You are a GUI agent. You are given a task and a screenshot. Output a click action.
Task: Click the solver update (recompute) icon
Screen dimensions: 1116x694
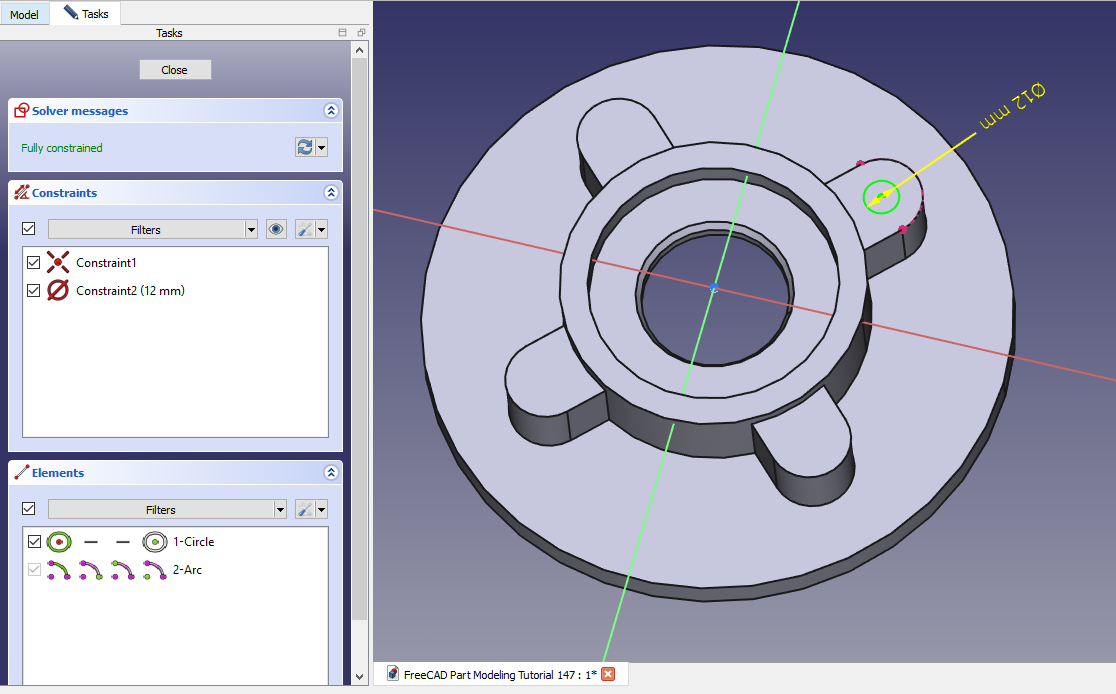(x=305, y=148)
